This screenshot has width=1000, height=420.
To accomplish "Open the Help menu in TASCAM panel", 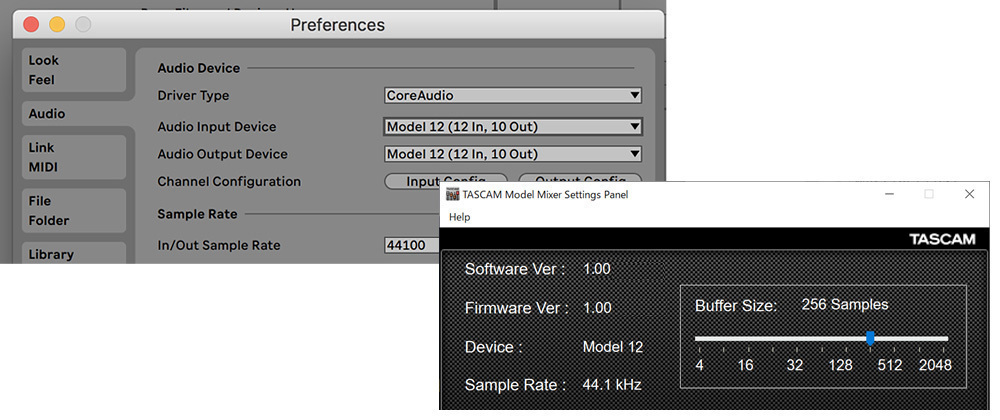I will click(x=459, y=217).
